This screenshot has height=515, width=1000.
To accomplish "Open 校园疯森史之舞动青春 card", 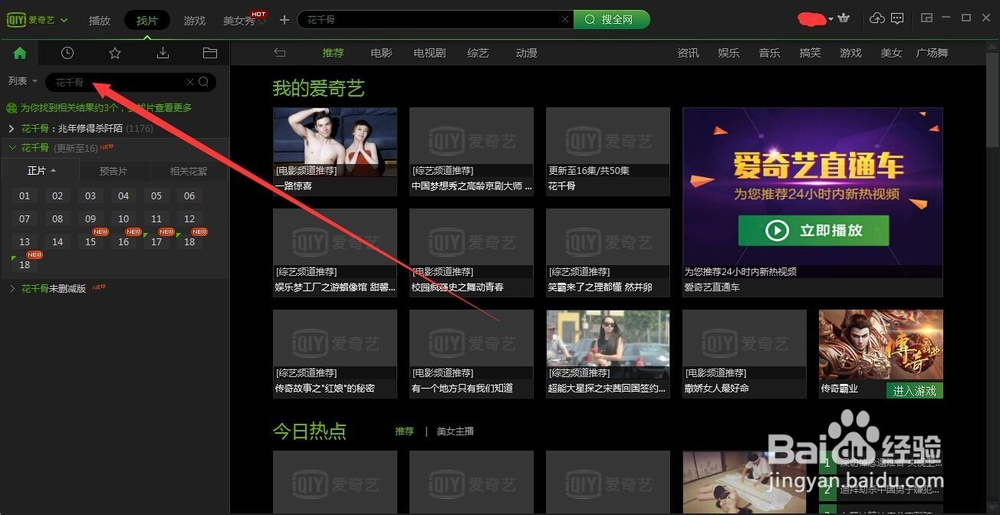I will click(471, 252).
